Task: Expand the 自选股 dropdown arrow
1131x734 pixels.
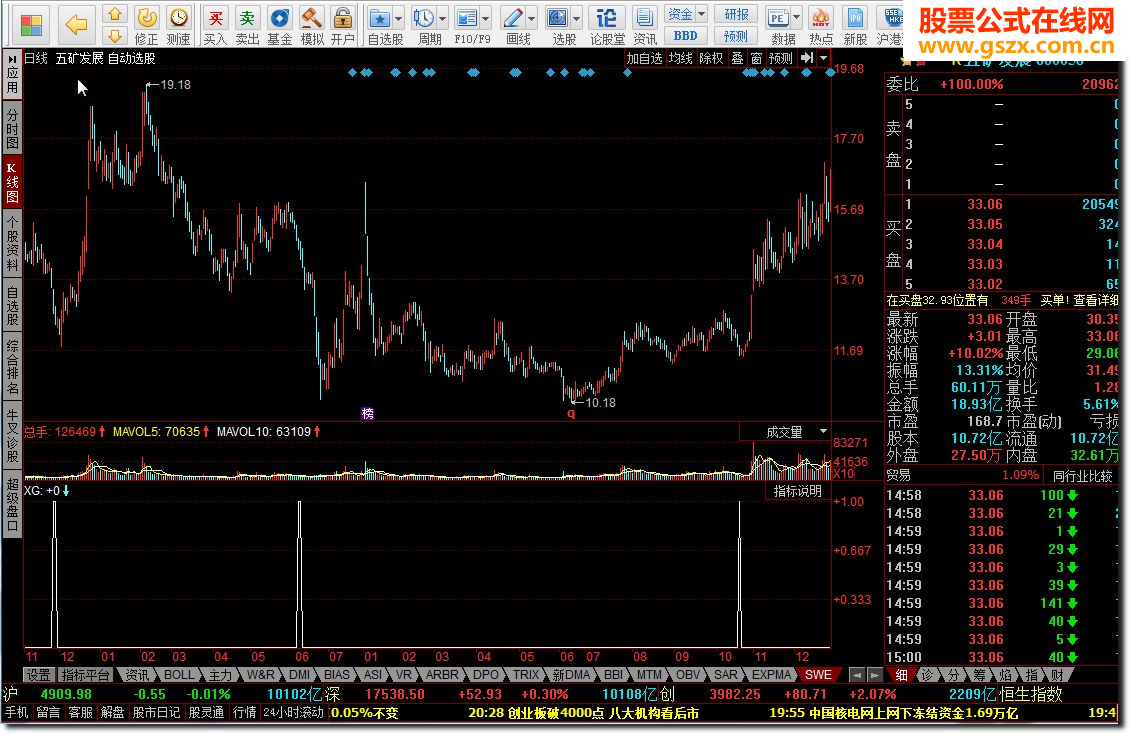Action: coord(398,19)
